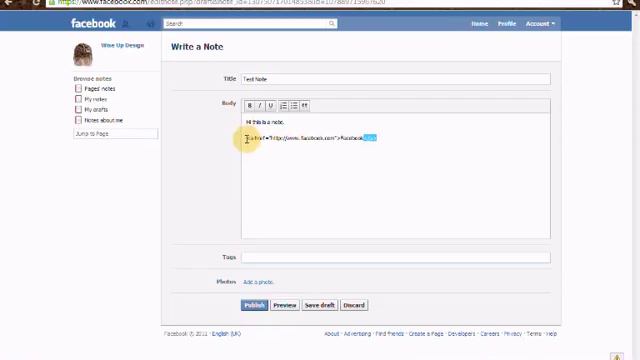
Task: Insert a bulleted list
Action: coord(294,106)
